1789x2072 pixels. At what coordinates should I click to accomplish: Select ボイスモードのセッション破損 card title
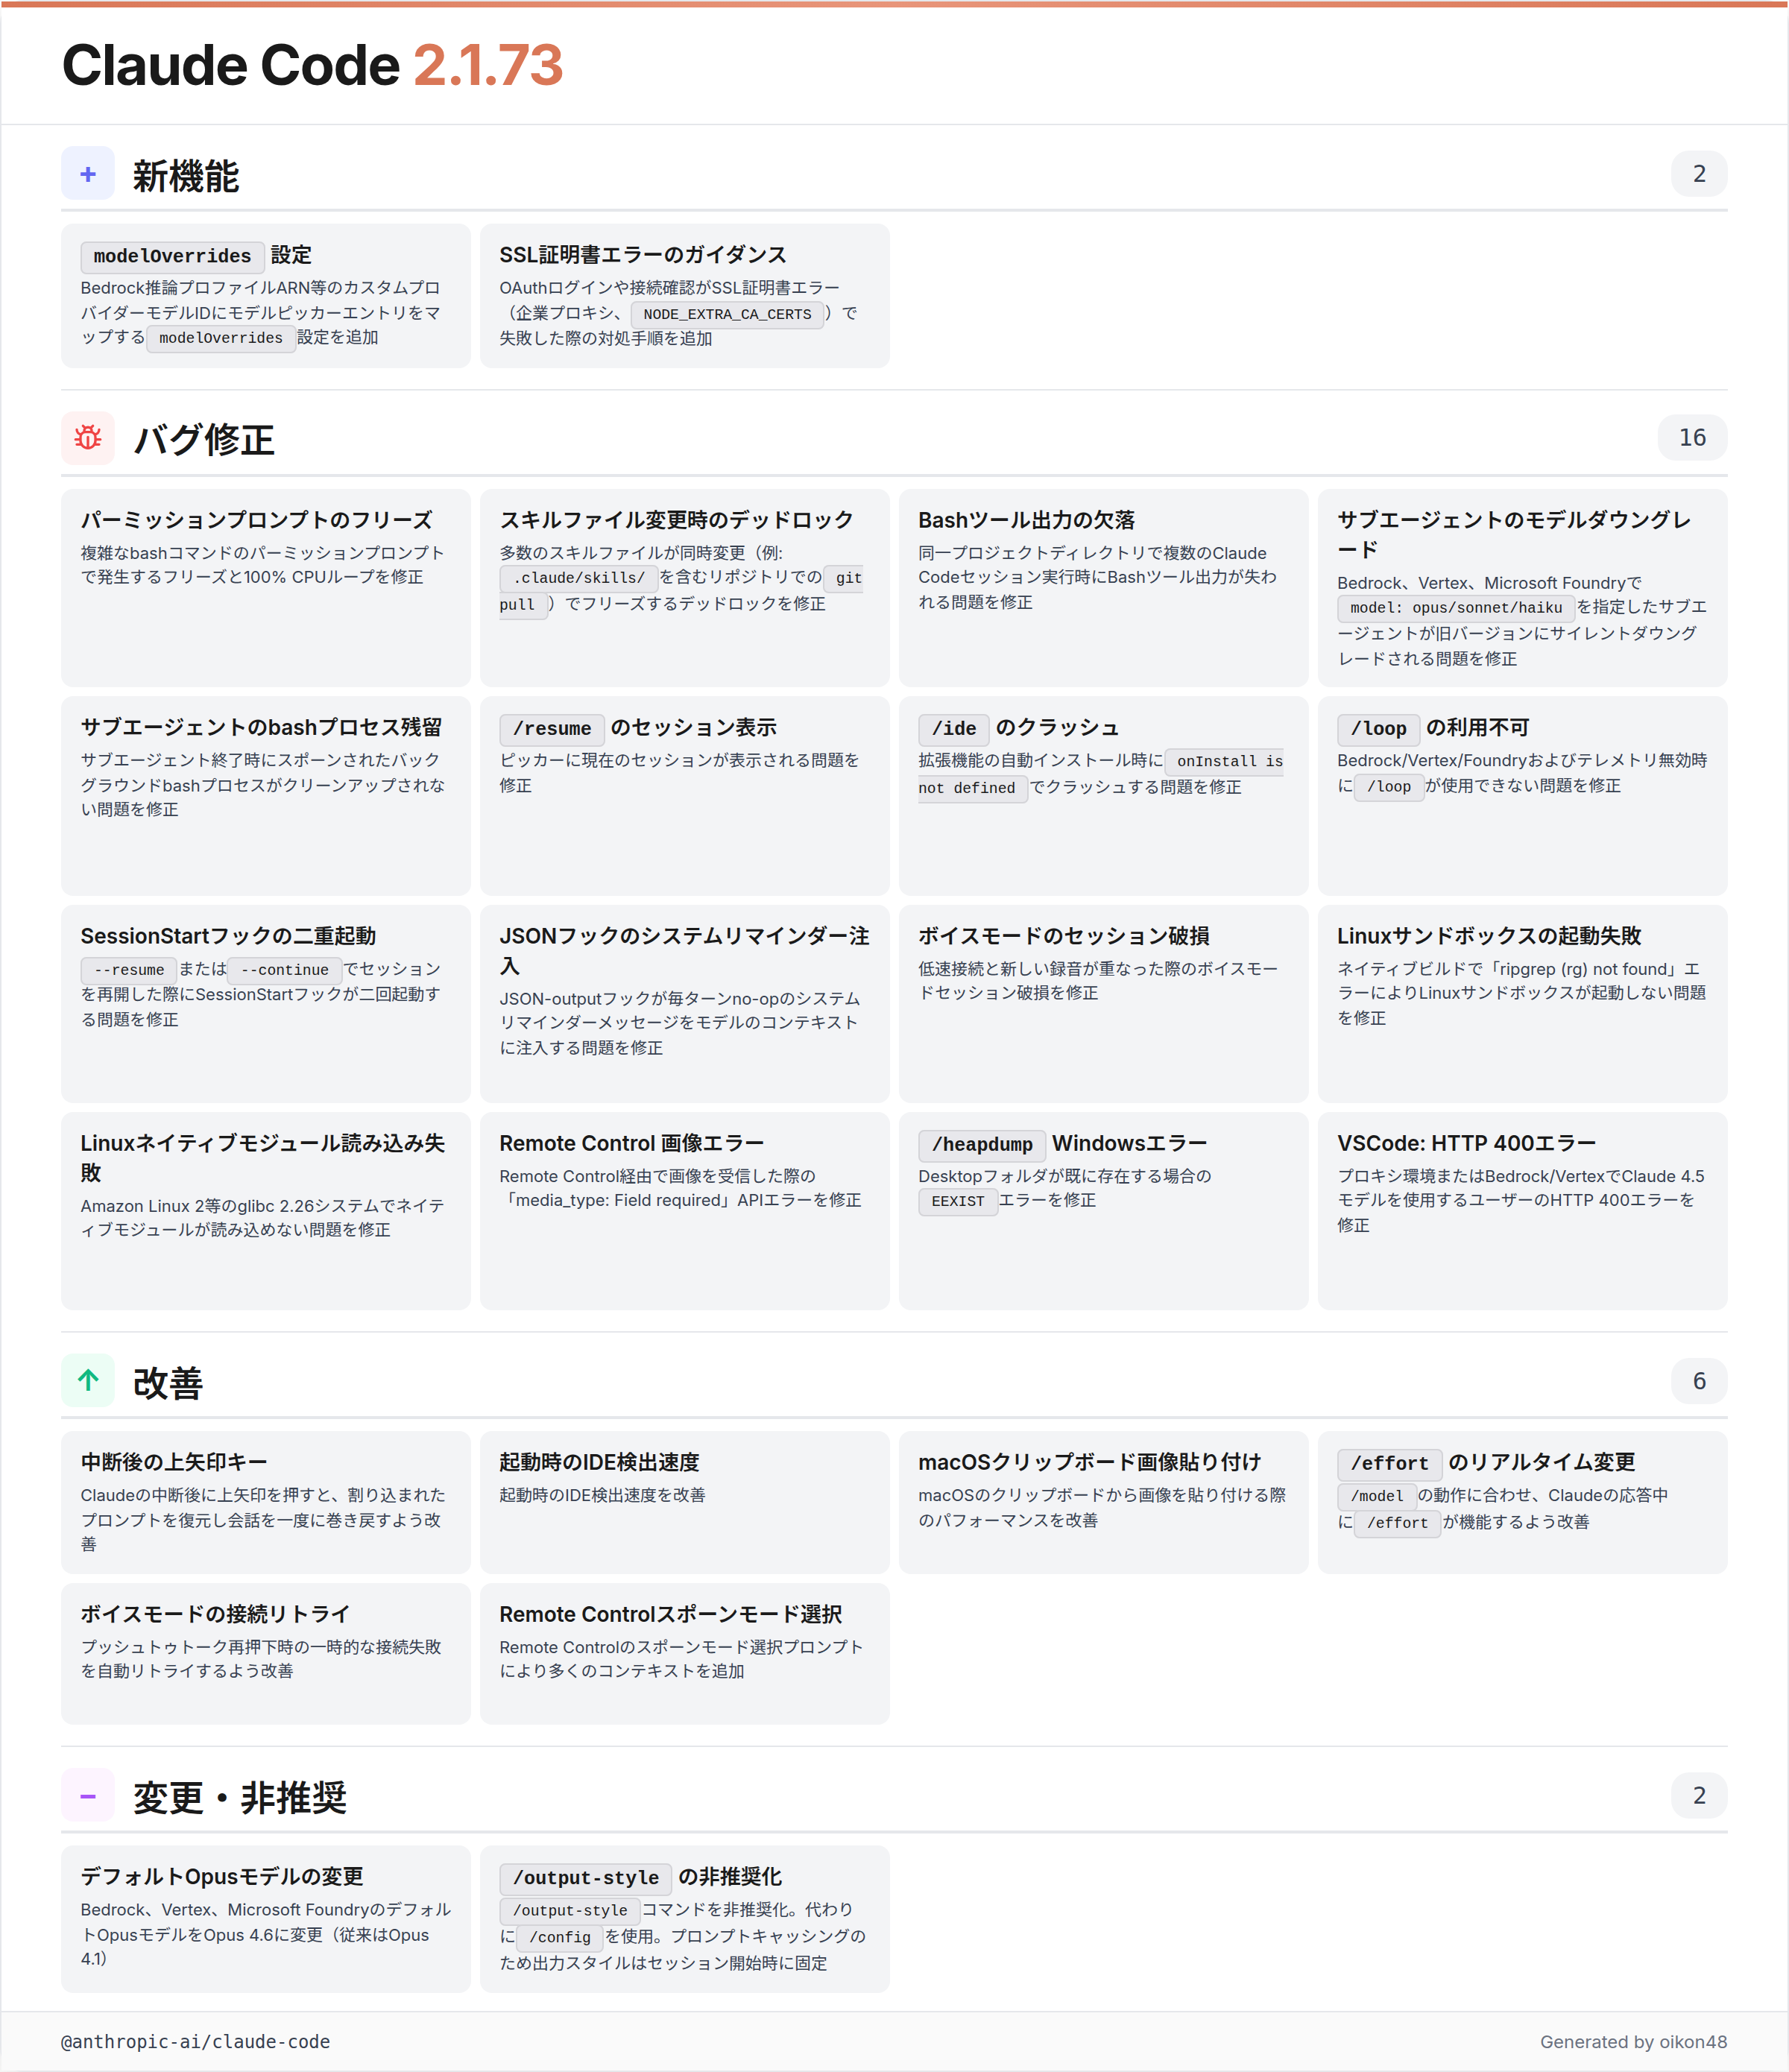pos(1064,936)
